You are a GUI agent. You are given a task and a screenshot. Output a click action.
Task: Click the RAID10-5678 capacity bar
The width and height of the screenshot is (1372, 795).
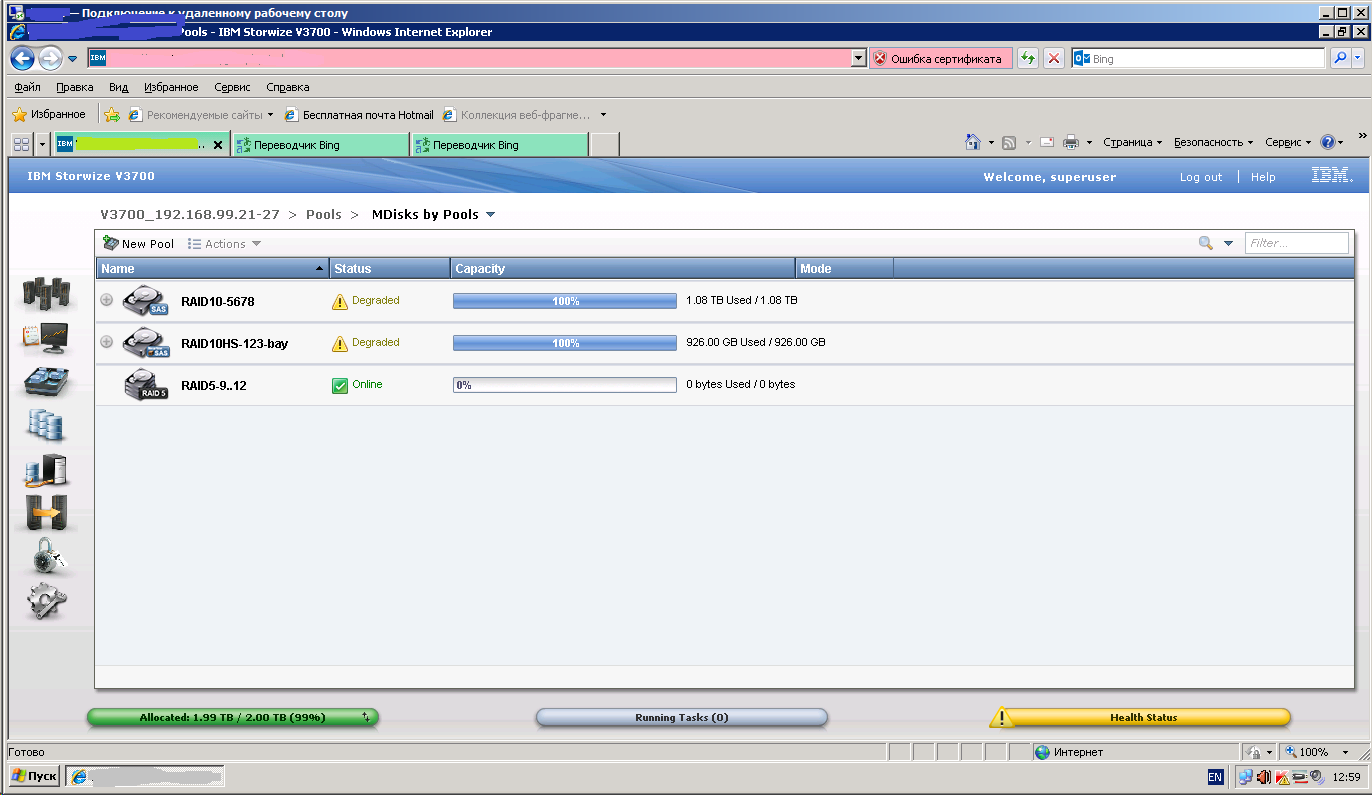coord(565,301)
